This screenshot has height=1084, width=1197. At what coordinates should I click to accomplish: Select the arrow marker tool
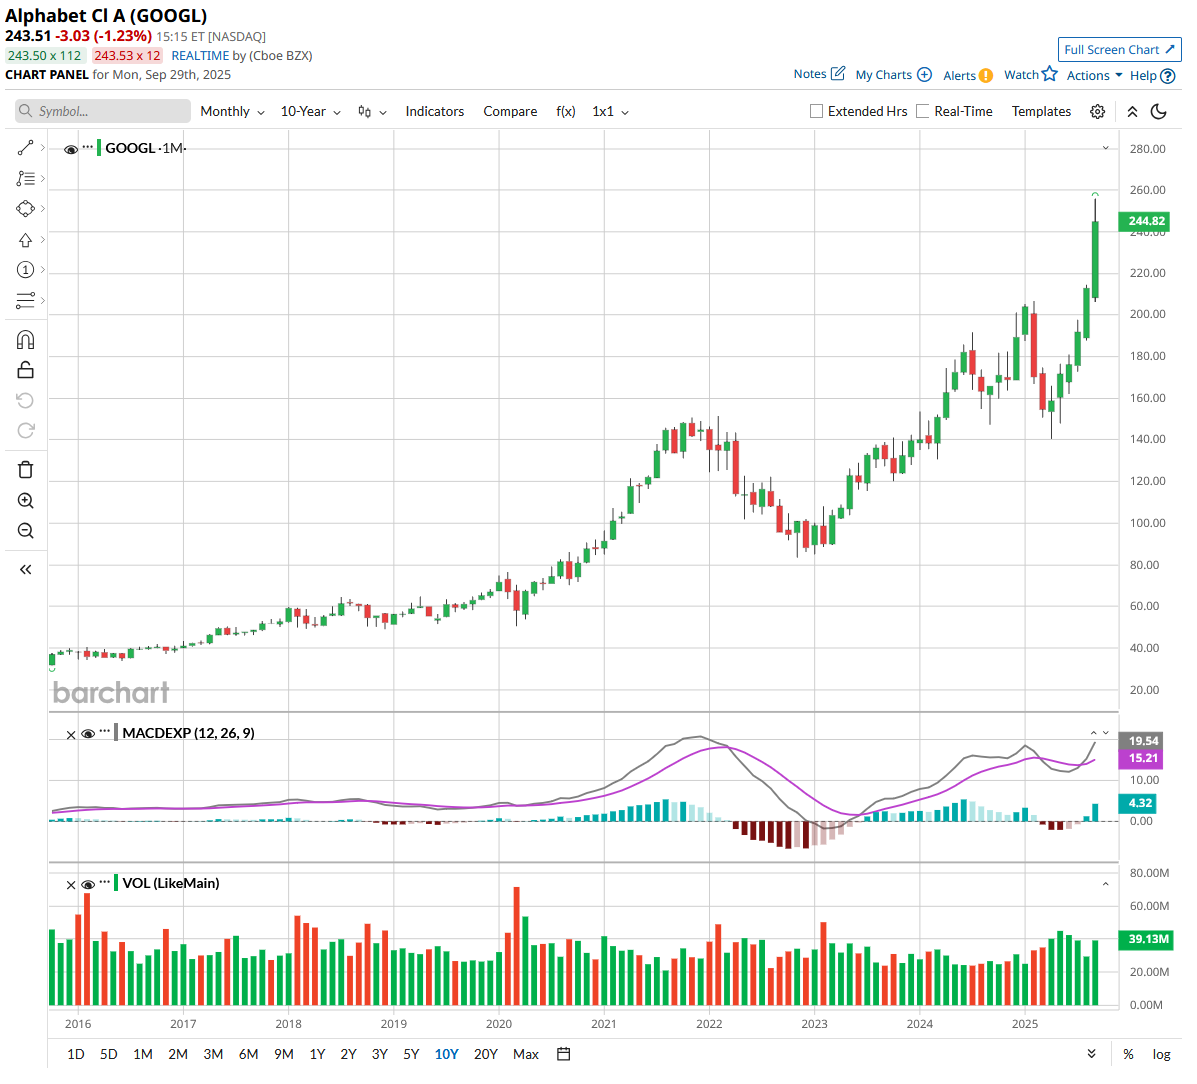point(25,240)
